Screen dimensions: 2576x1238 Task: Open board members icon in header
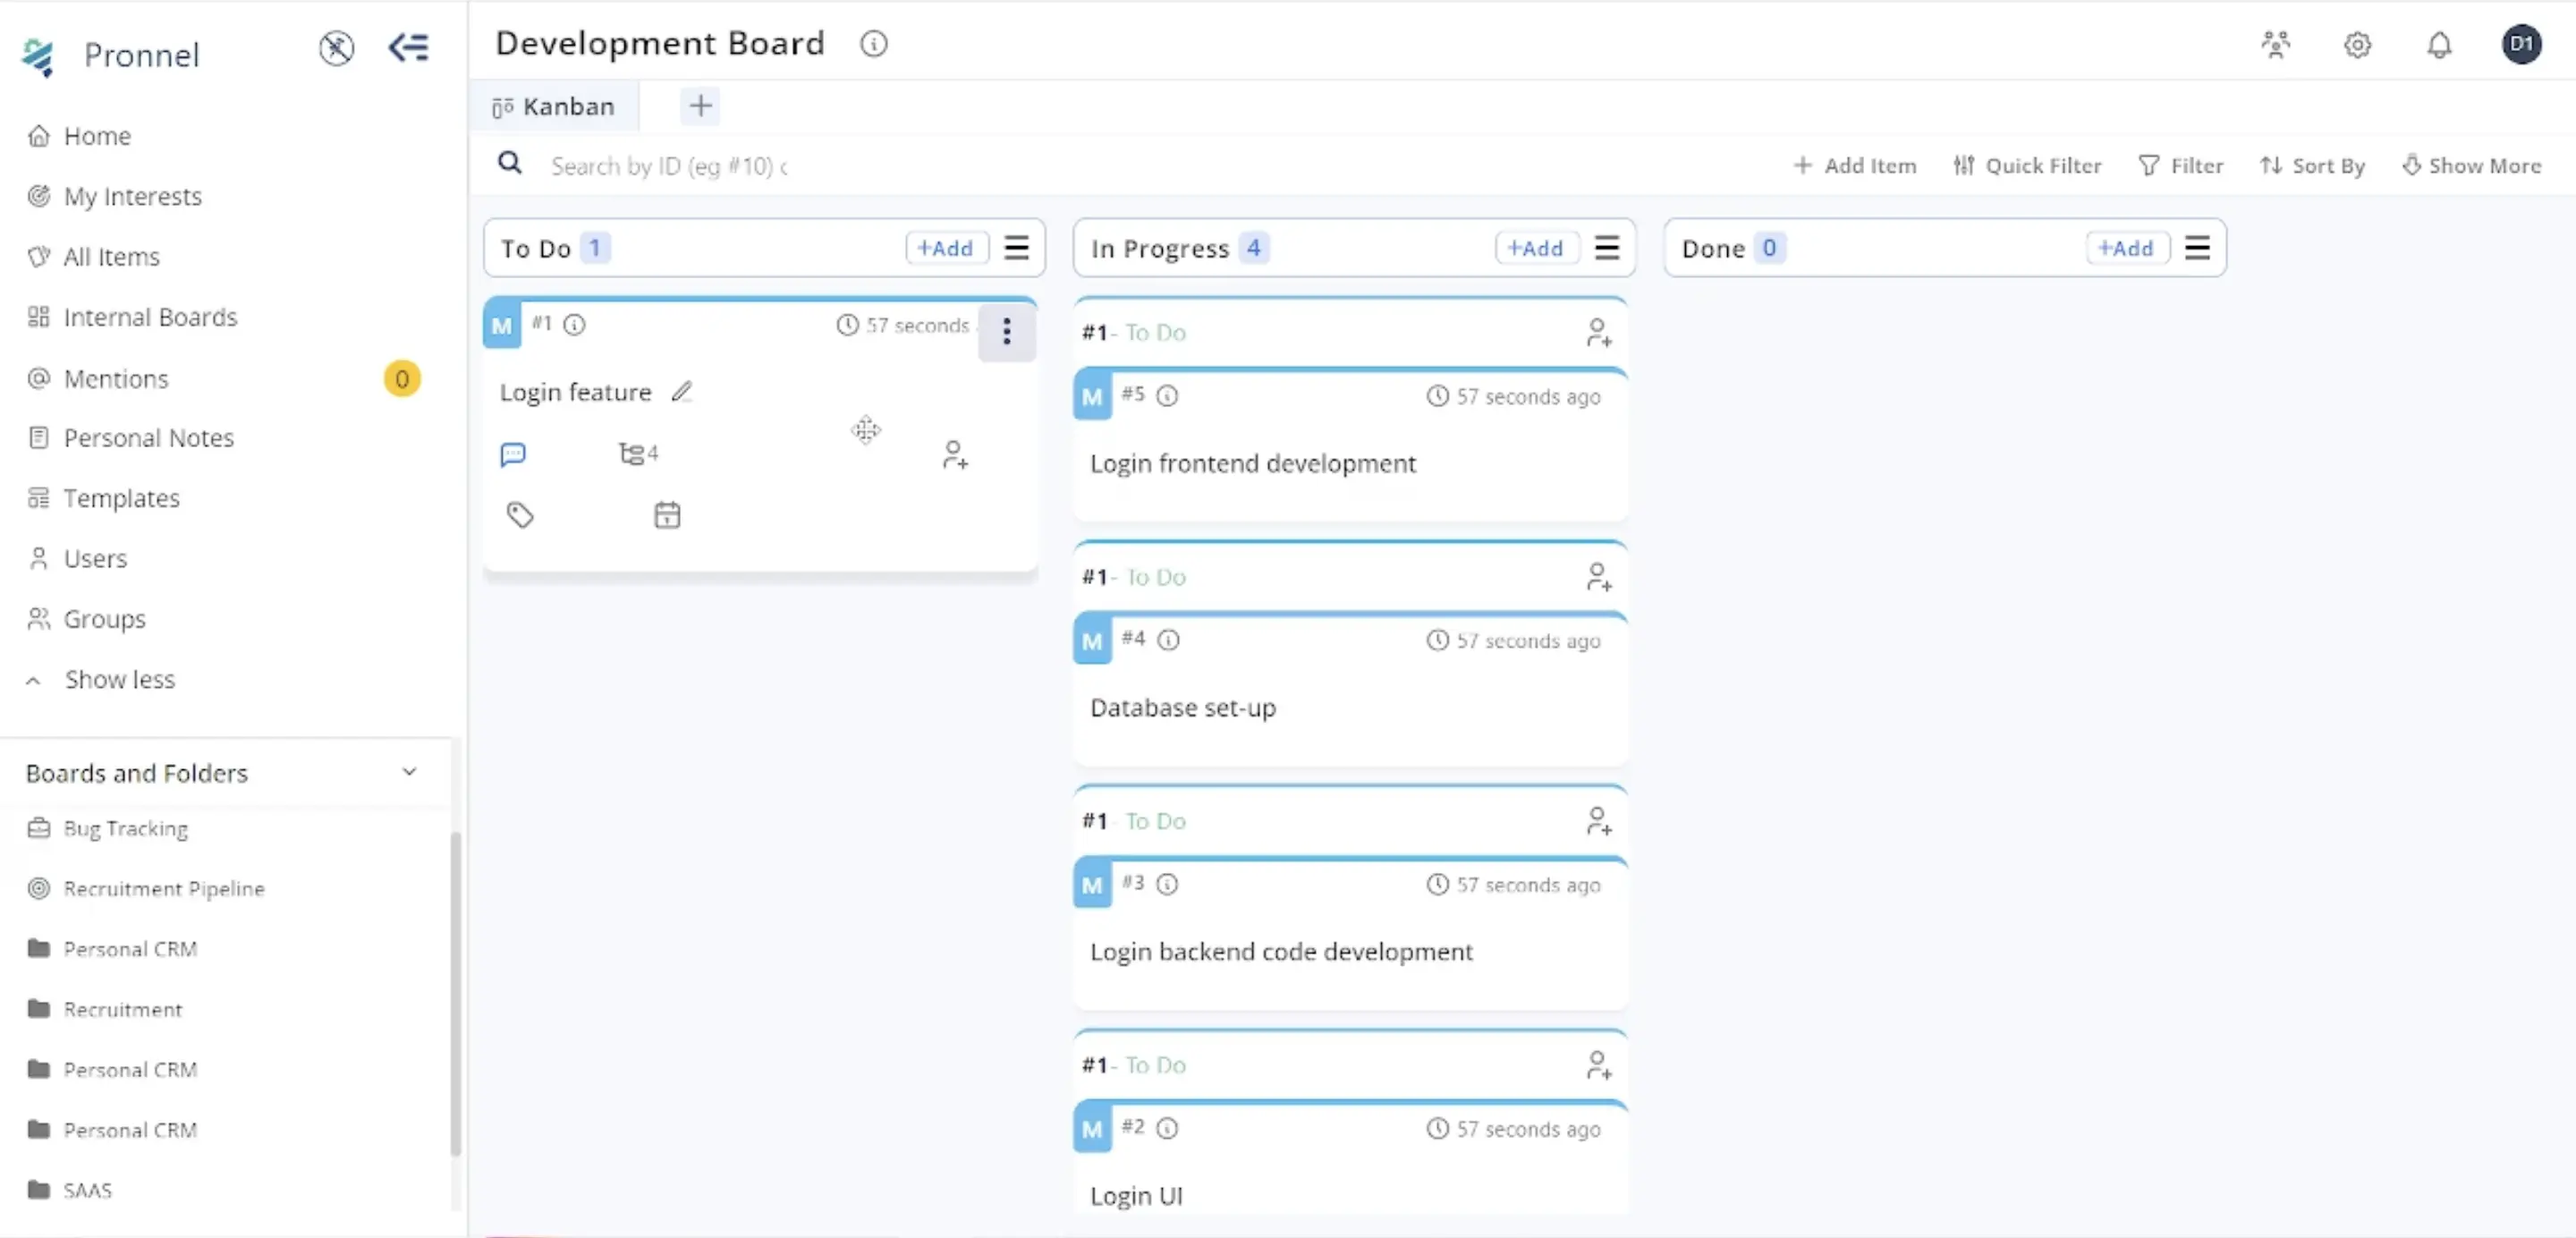point(2275,45)
